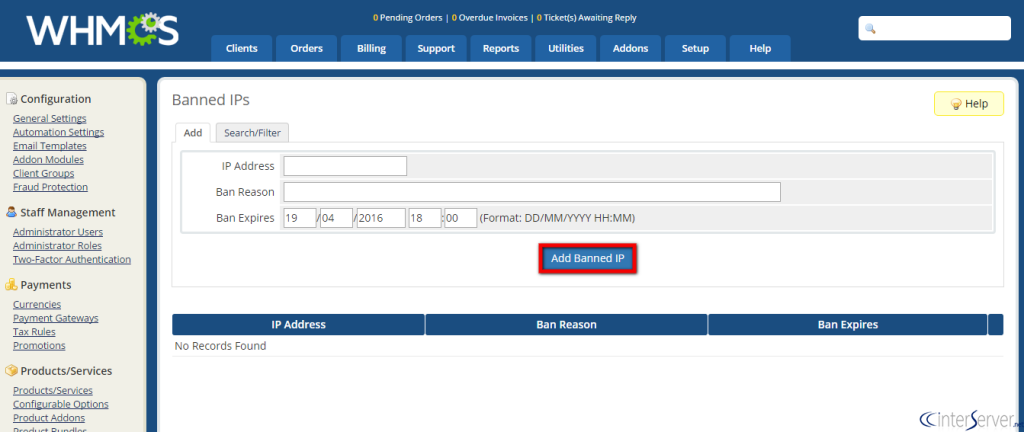Click the WHMCS logo
The height and width of the screenshot is (432, 1024).
(x=103, y=29)
